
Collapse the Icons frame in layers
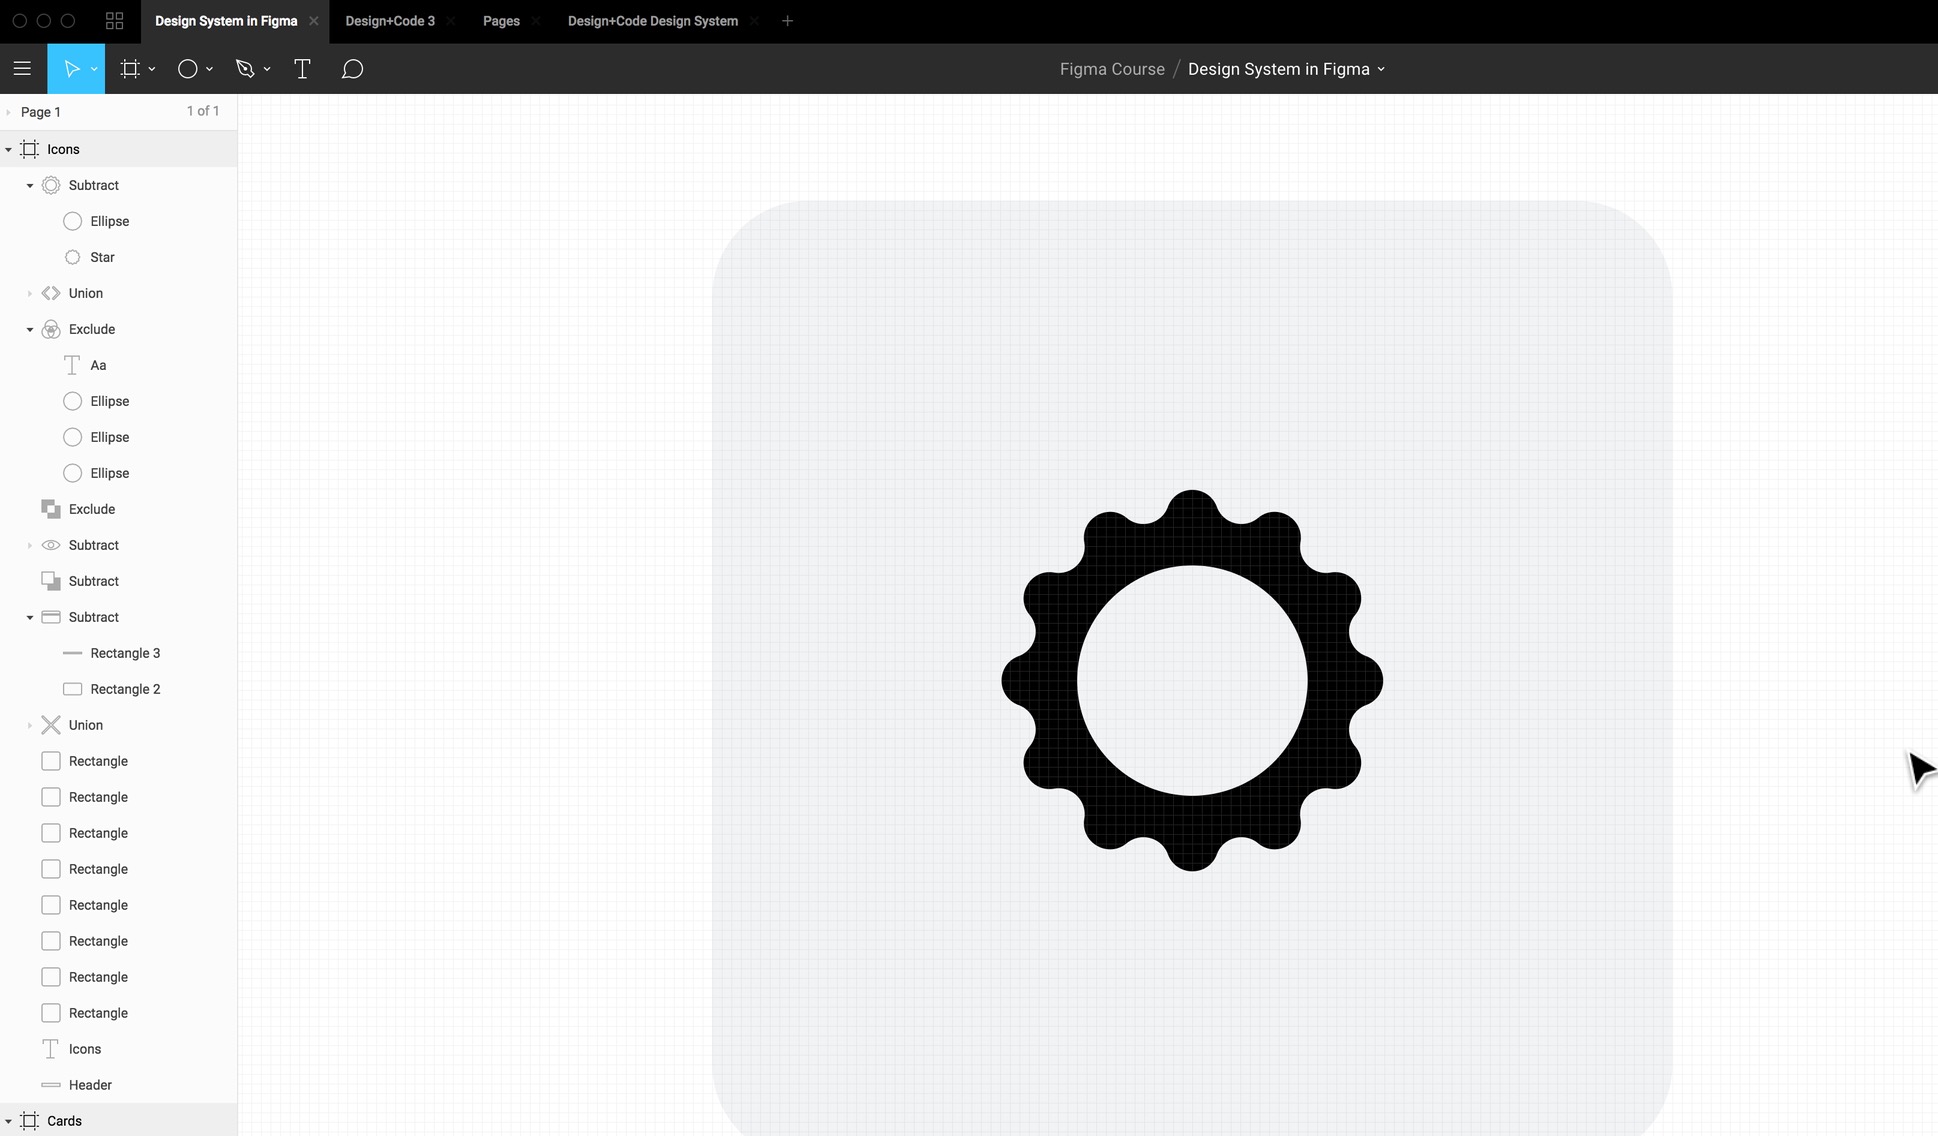click(8, 149)
